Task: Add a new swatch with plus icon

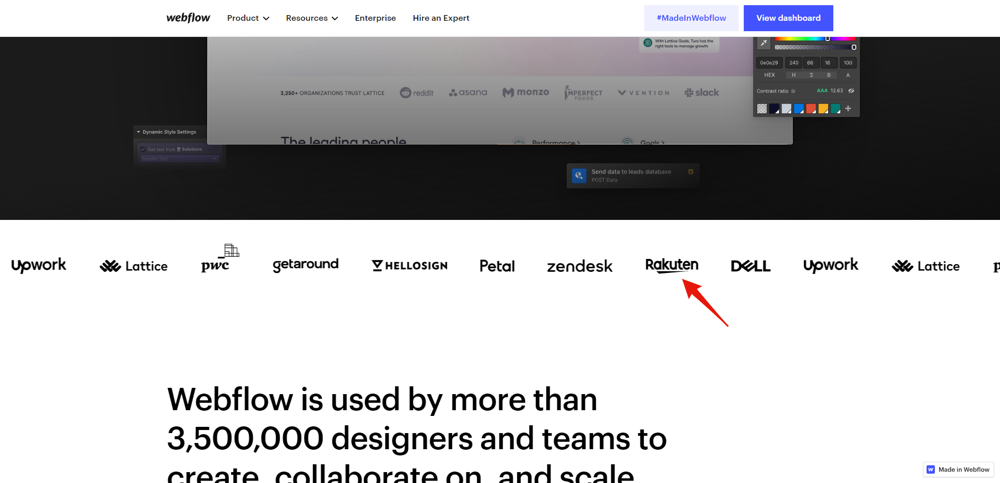Action: (848, 108)
